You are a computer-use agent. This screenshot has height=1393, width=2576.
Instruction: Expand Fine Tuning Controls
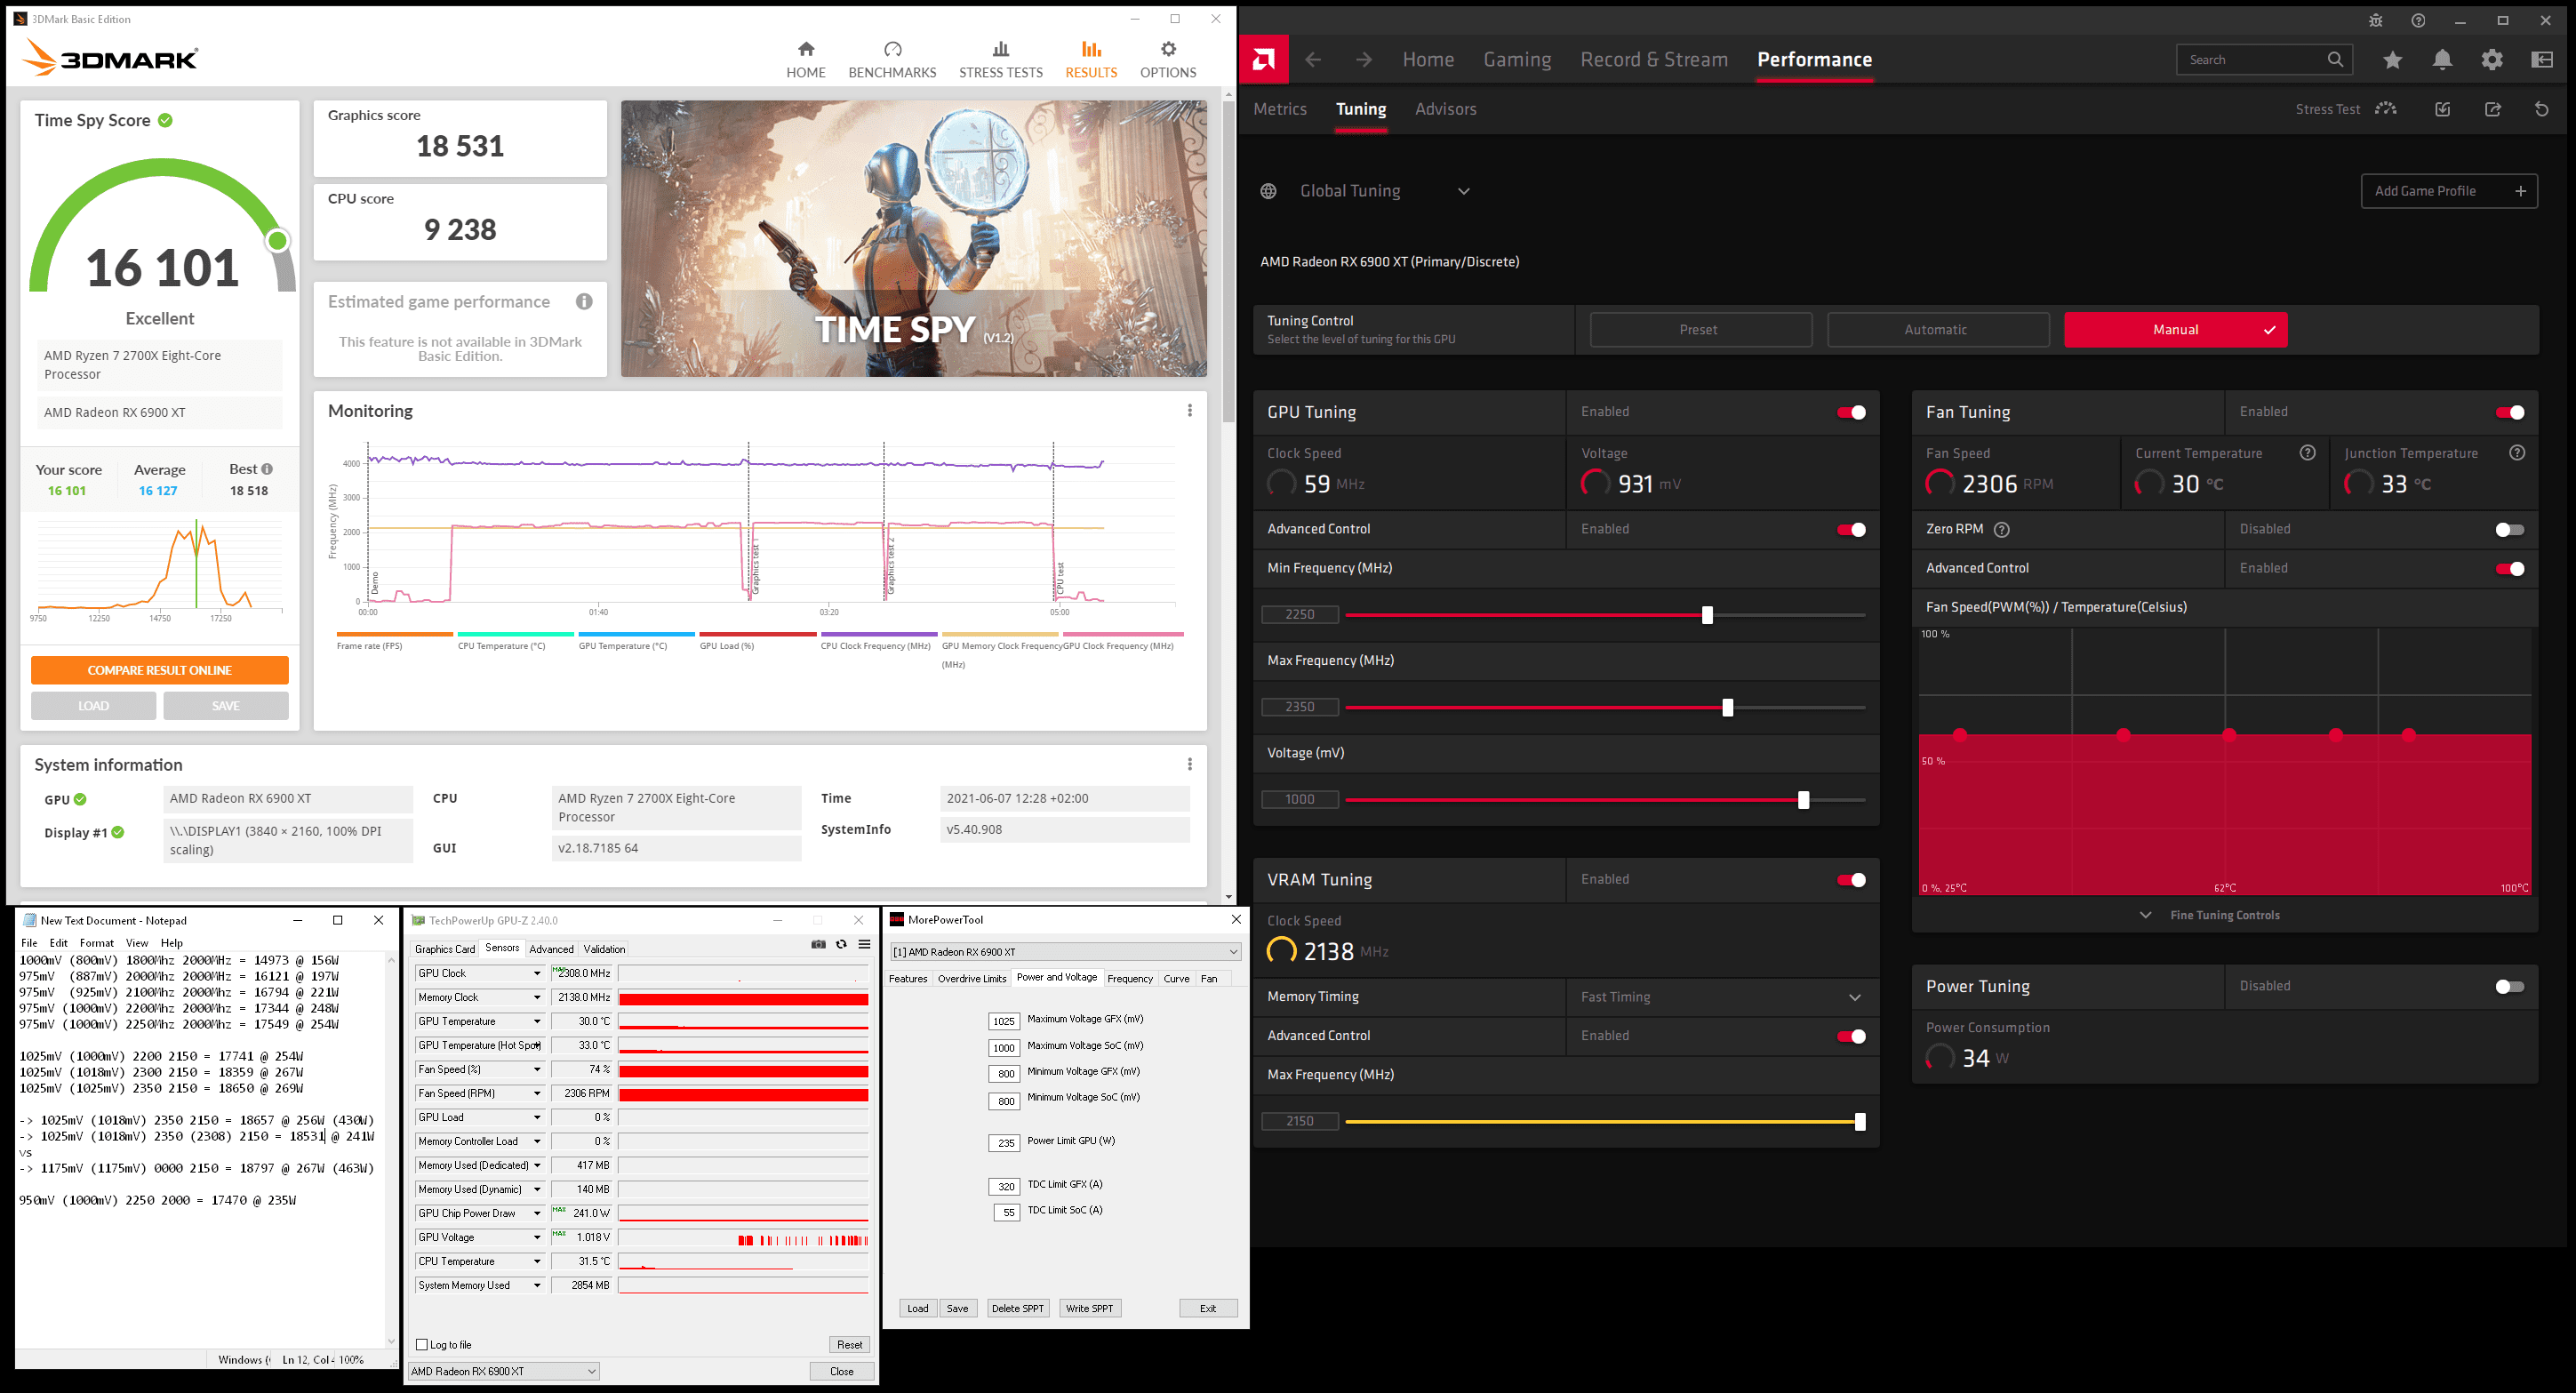(2224, 915)
